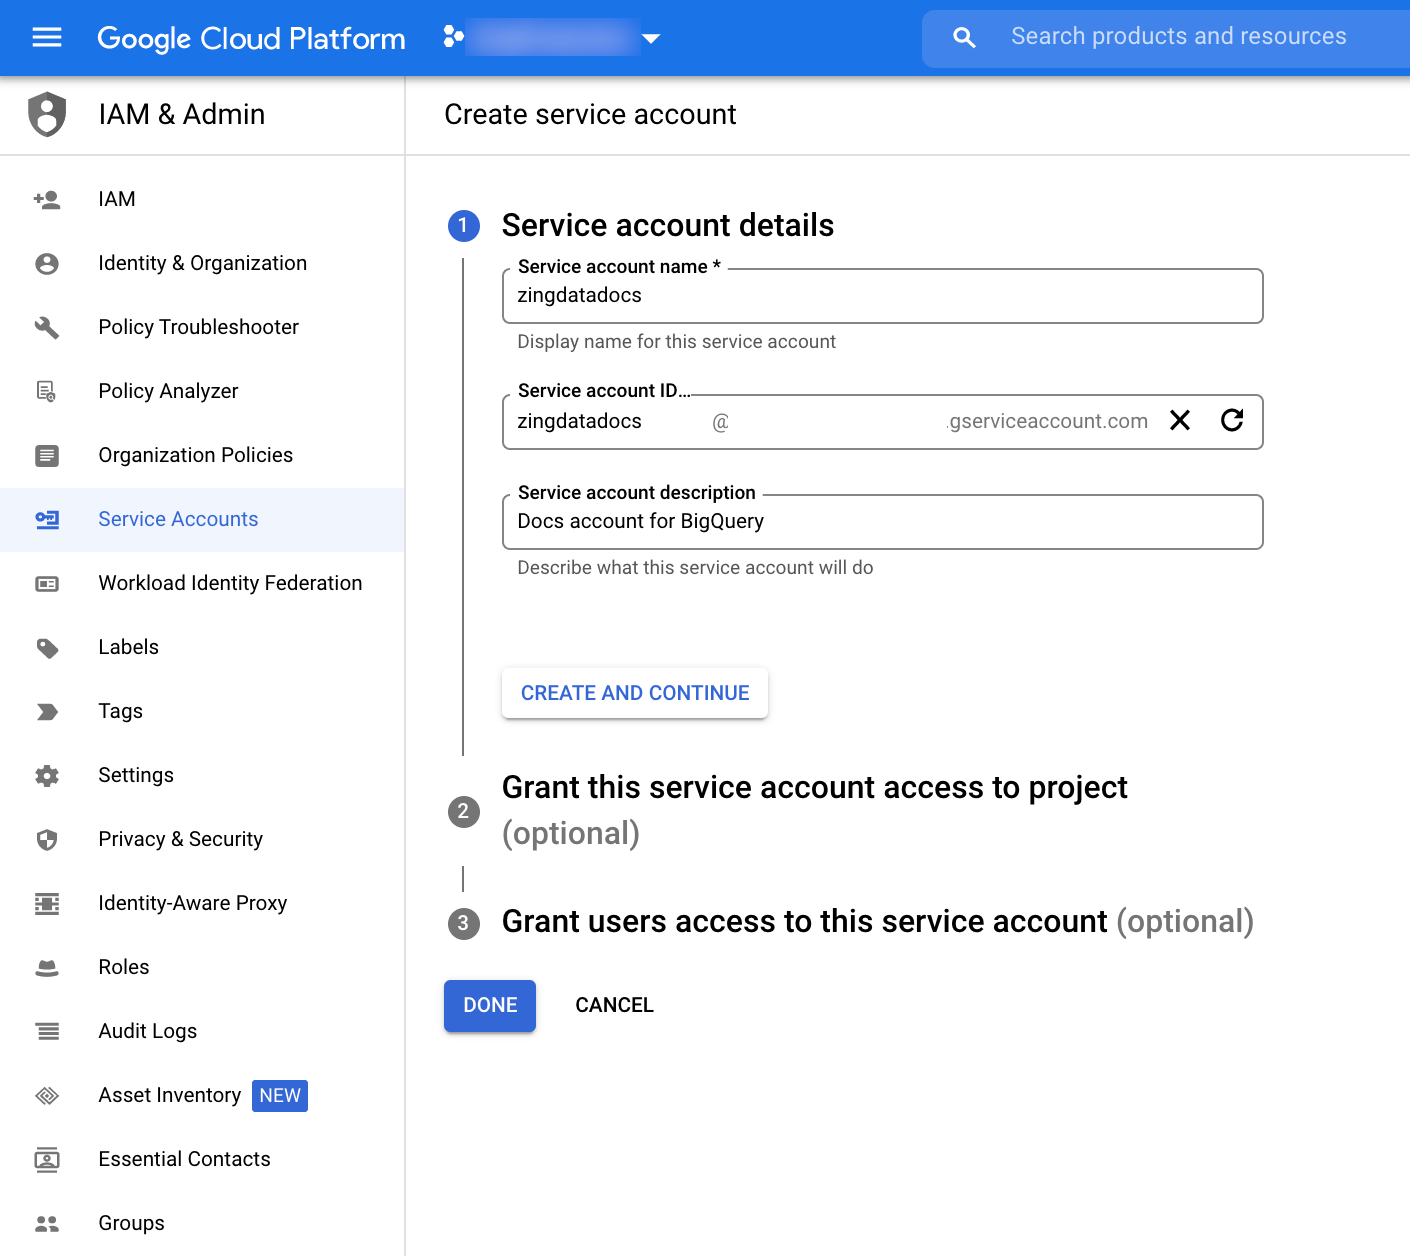The width and height of the screenshot is (1410, 1256).
Task: Regenerate the Service account ID with refresh icon
Action: point(1232,420)
